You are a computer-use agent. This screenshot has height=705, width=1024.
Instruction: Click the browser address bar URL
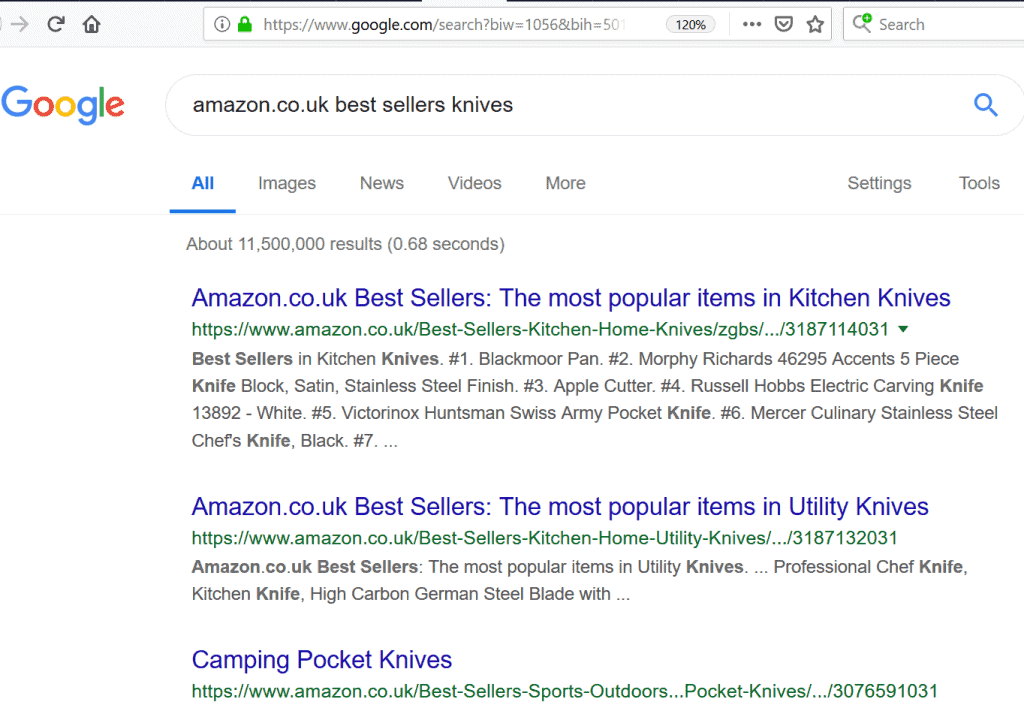[444, 25]
